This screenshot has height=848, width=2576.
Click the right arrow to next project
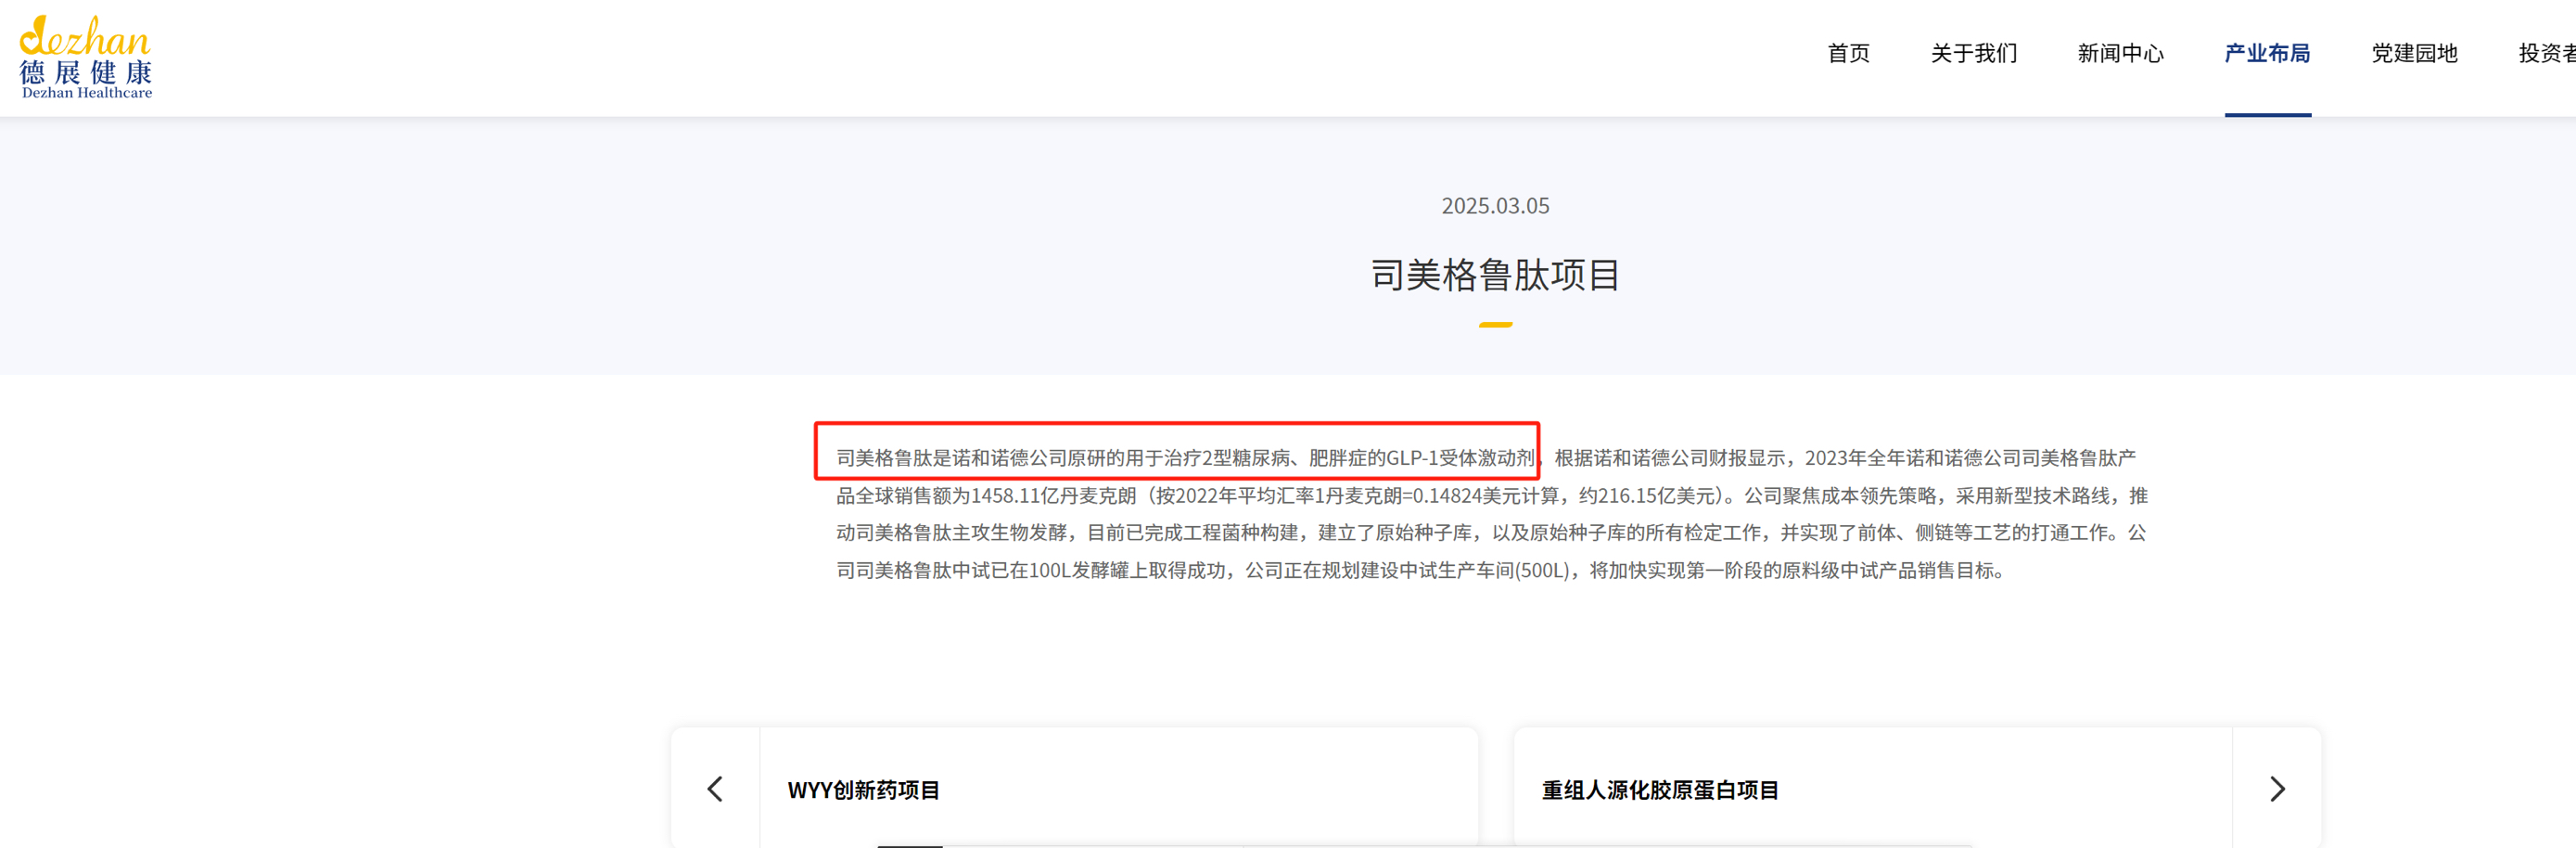[2277, 788]
